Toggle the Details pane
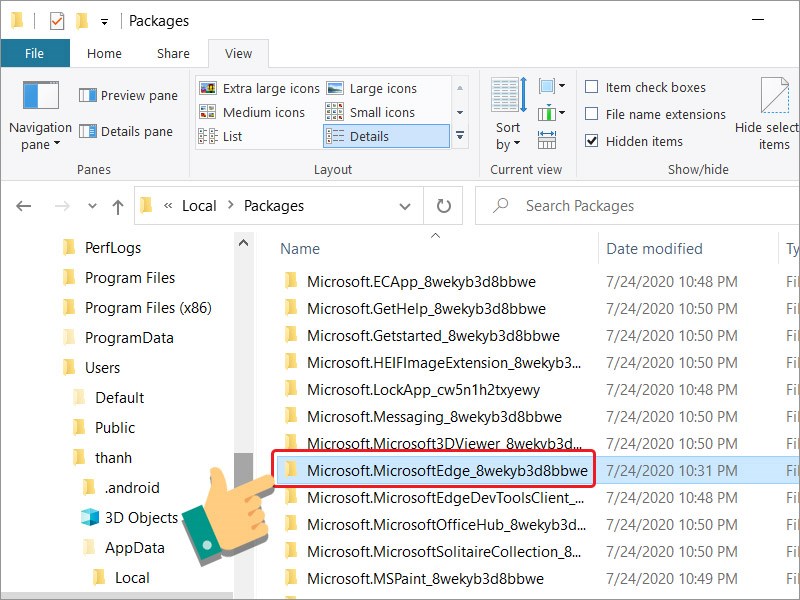This screenshot has height=600, width=800. (x=126, y=132)
